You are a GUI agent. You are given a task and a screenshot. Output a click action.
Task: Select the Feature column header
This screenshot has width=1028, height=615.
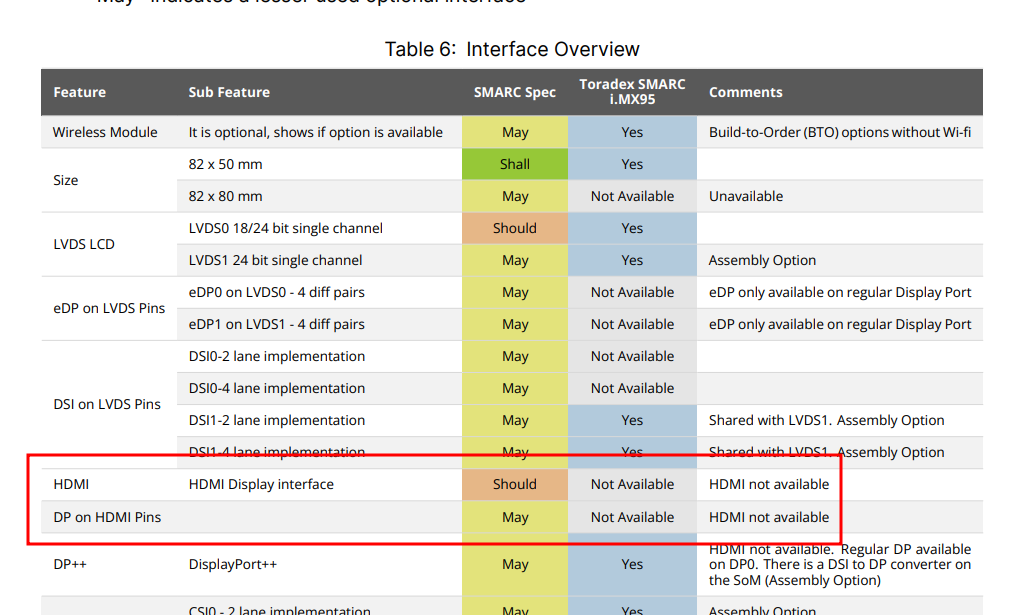click(x=80, y=92)
